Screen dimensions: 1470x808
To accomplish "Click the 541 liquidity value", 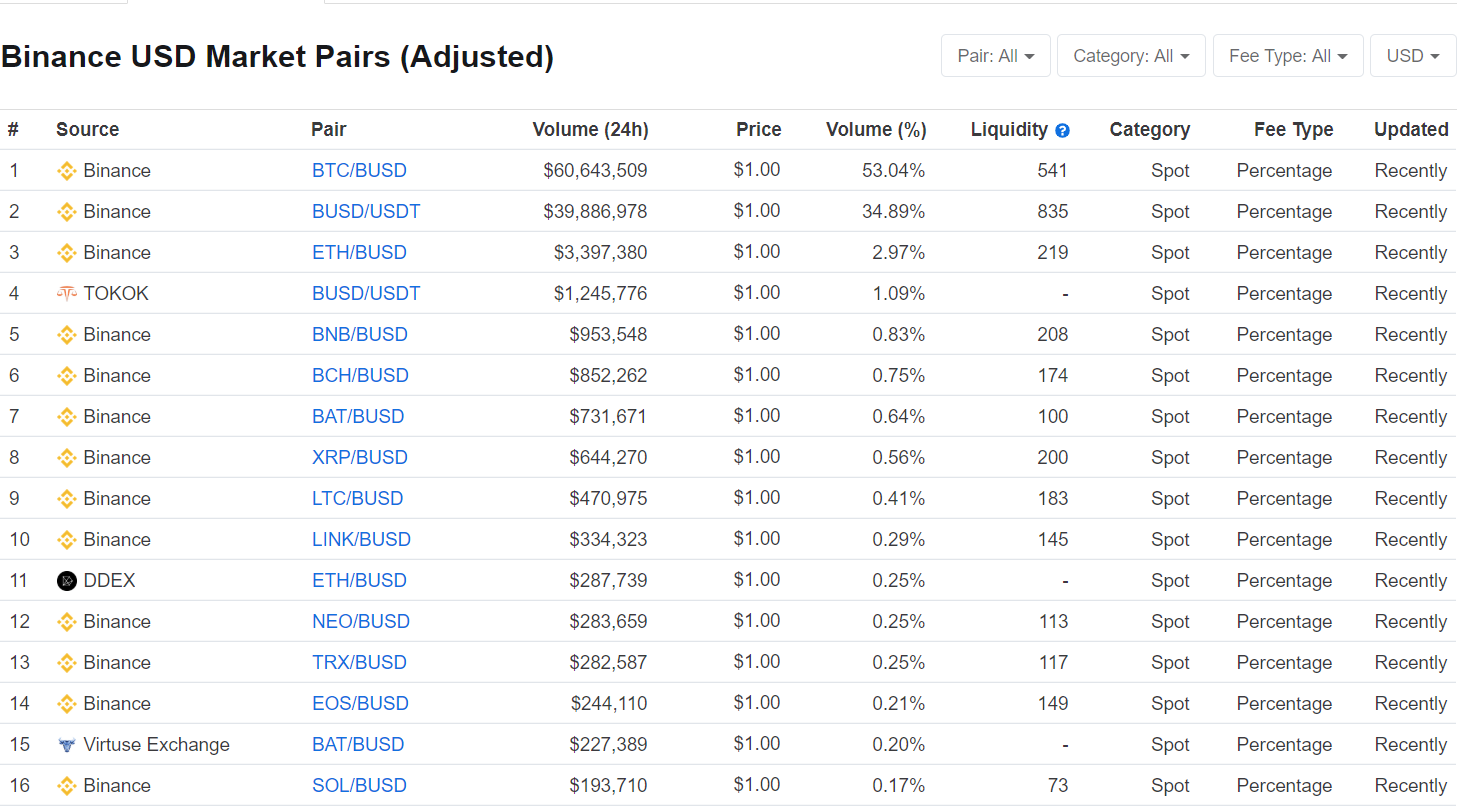I will pyautogui.click(x=1052, y=171).
